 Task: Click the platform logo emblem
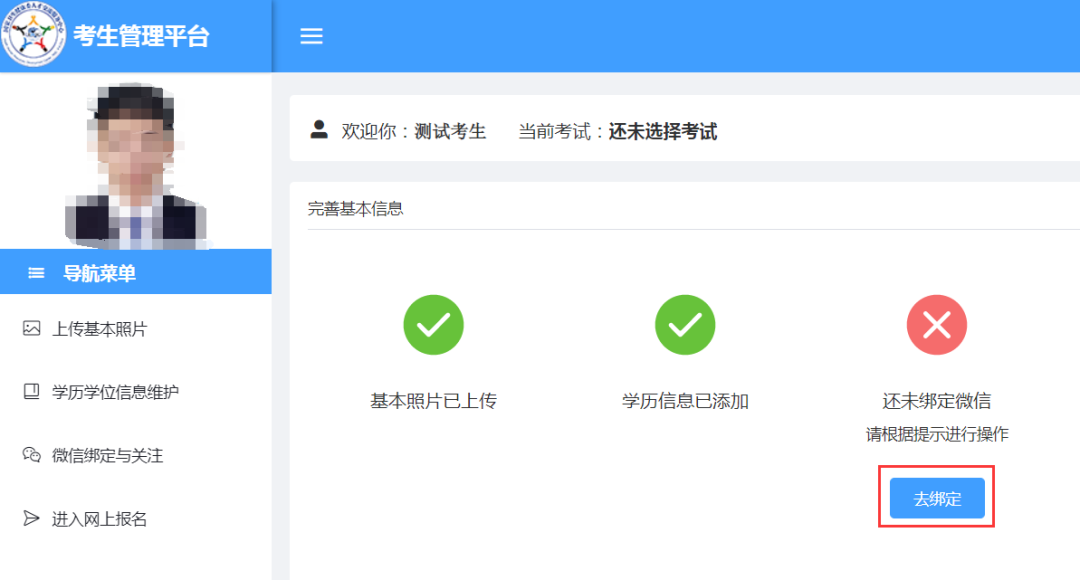coord(35,35)
